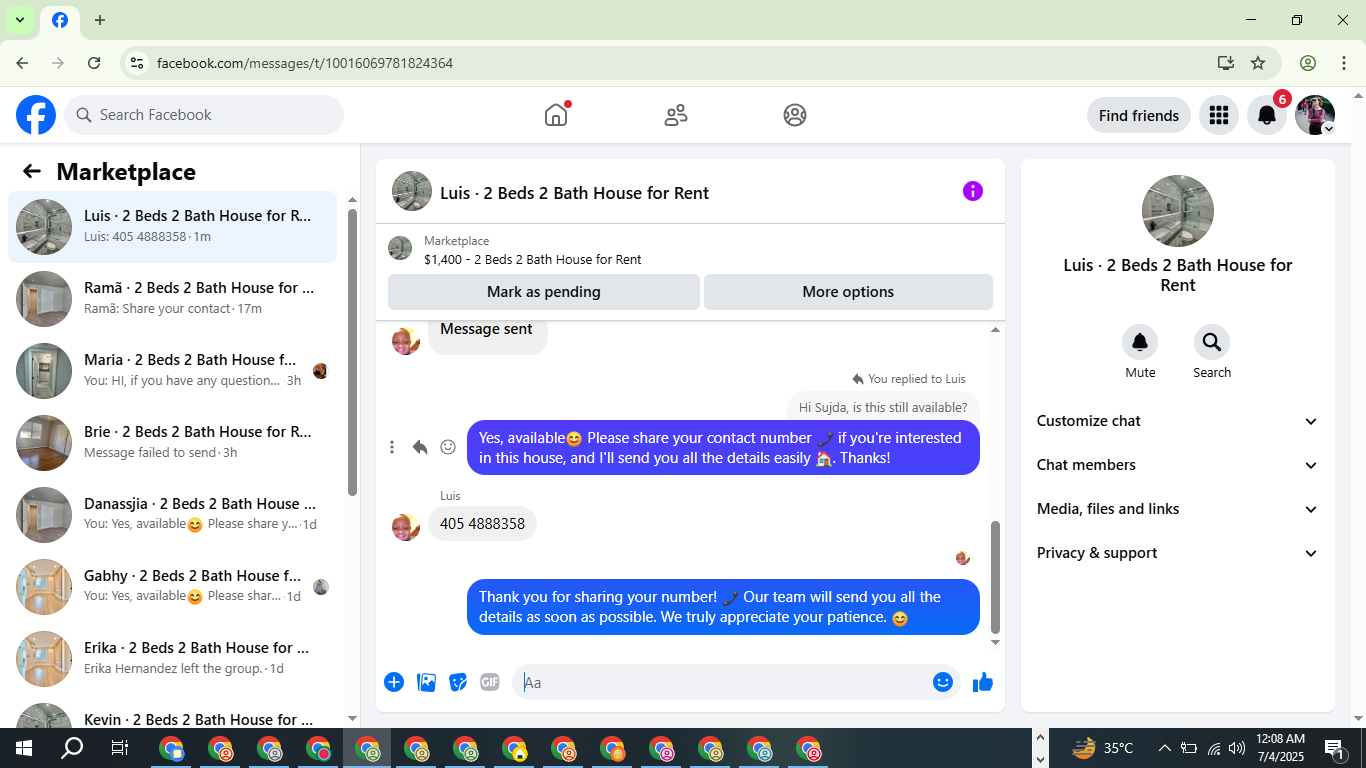
Task: Open the site information icon in address bar
Action: coord(137,63)
